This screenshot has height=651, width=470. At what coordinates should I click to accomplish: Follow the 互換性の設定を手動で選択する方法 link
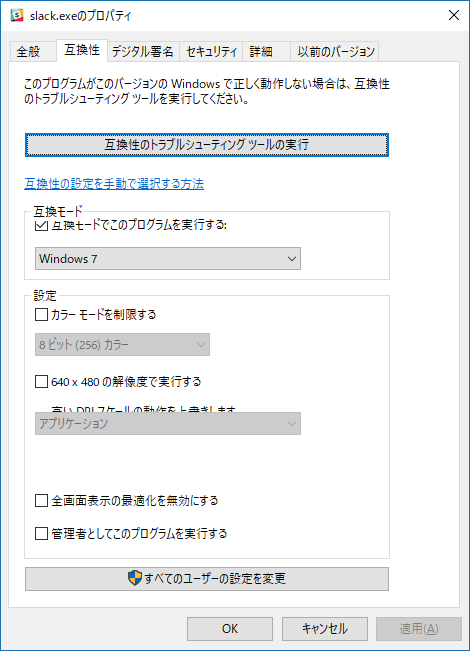point(114,184)
